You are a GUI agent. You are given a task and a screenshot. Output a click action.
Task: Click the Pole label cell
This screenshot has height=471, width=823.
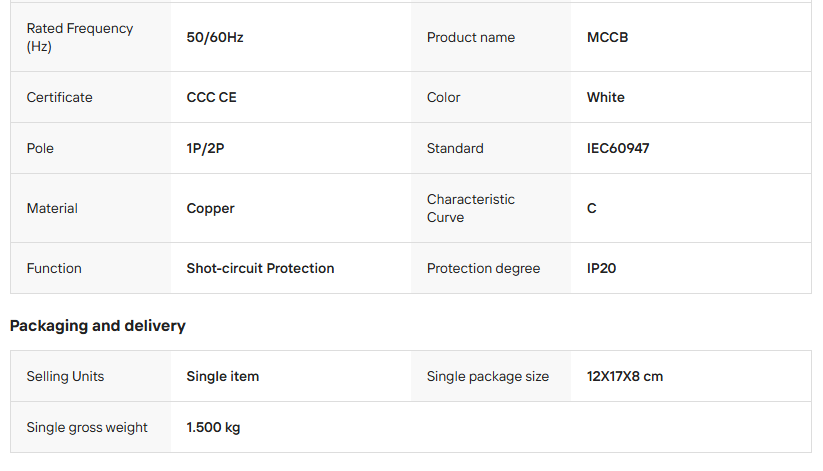pos(40,148)
